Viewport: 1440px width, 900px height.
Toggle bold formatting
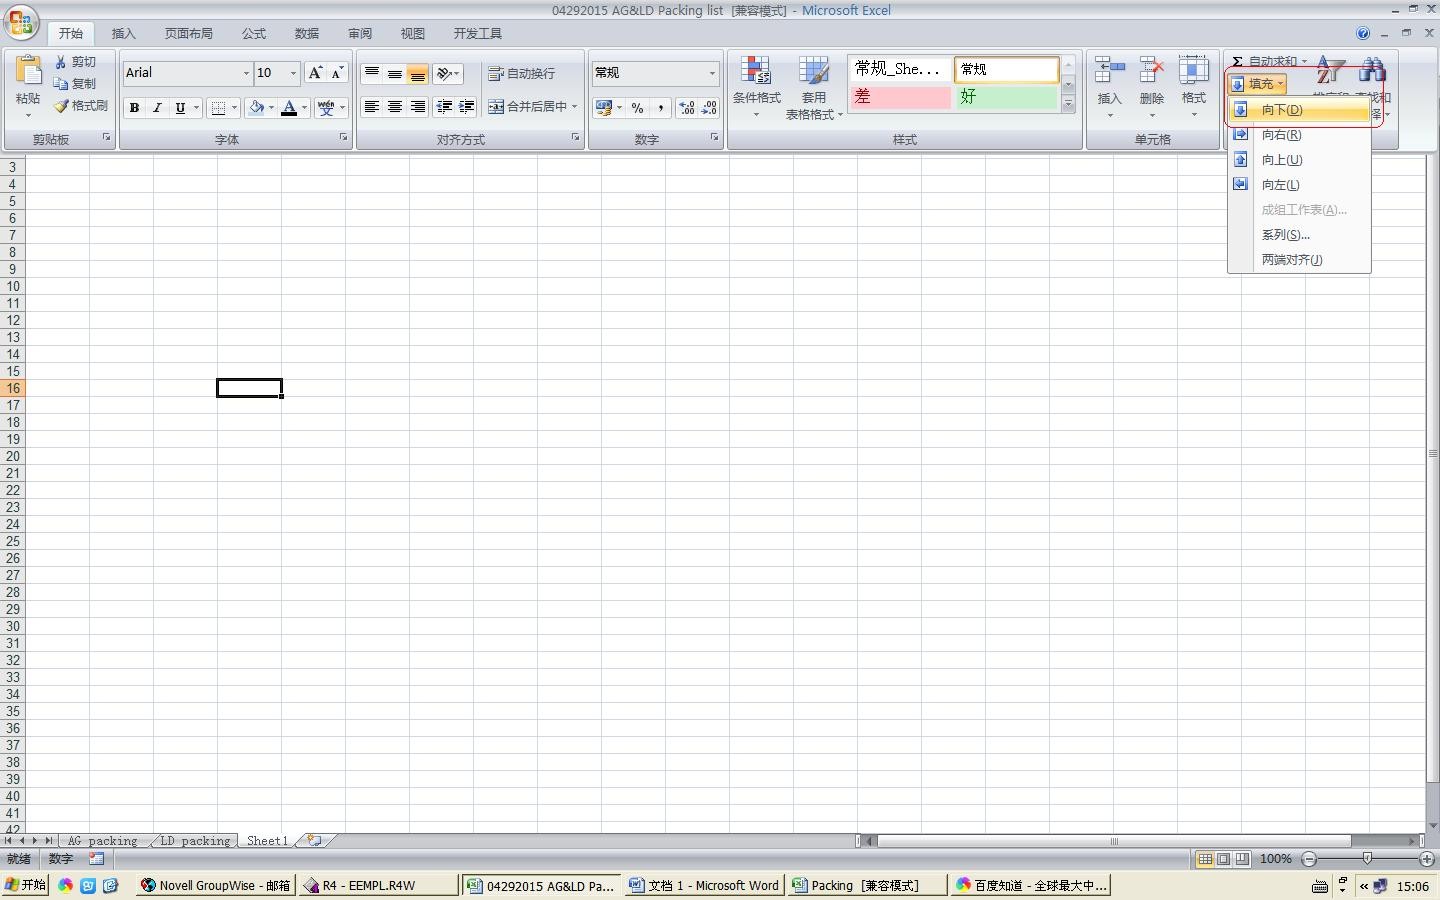(134, 107)
